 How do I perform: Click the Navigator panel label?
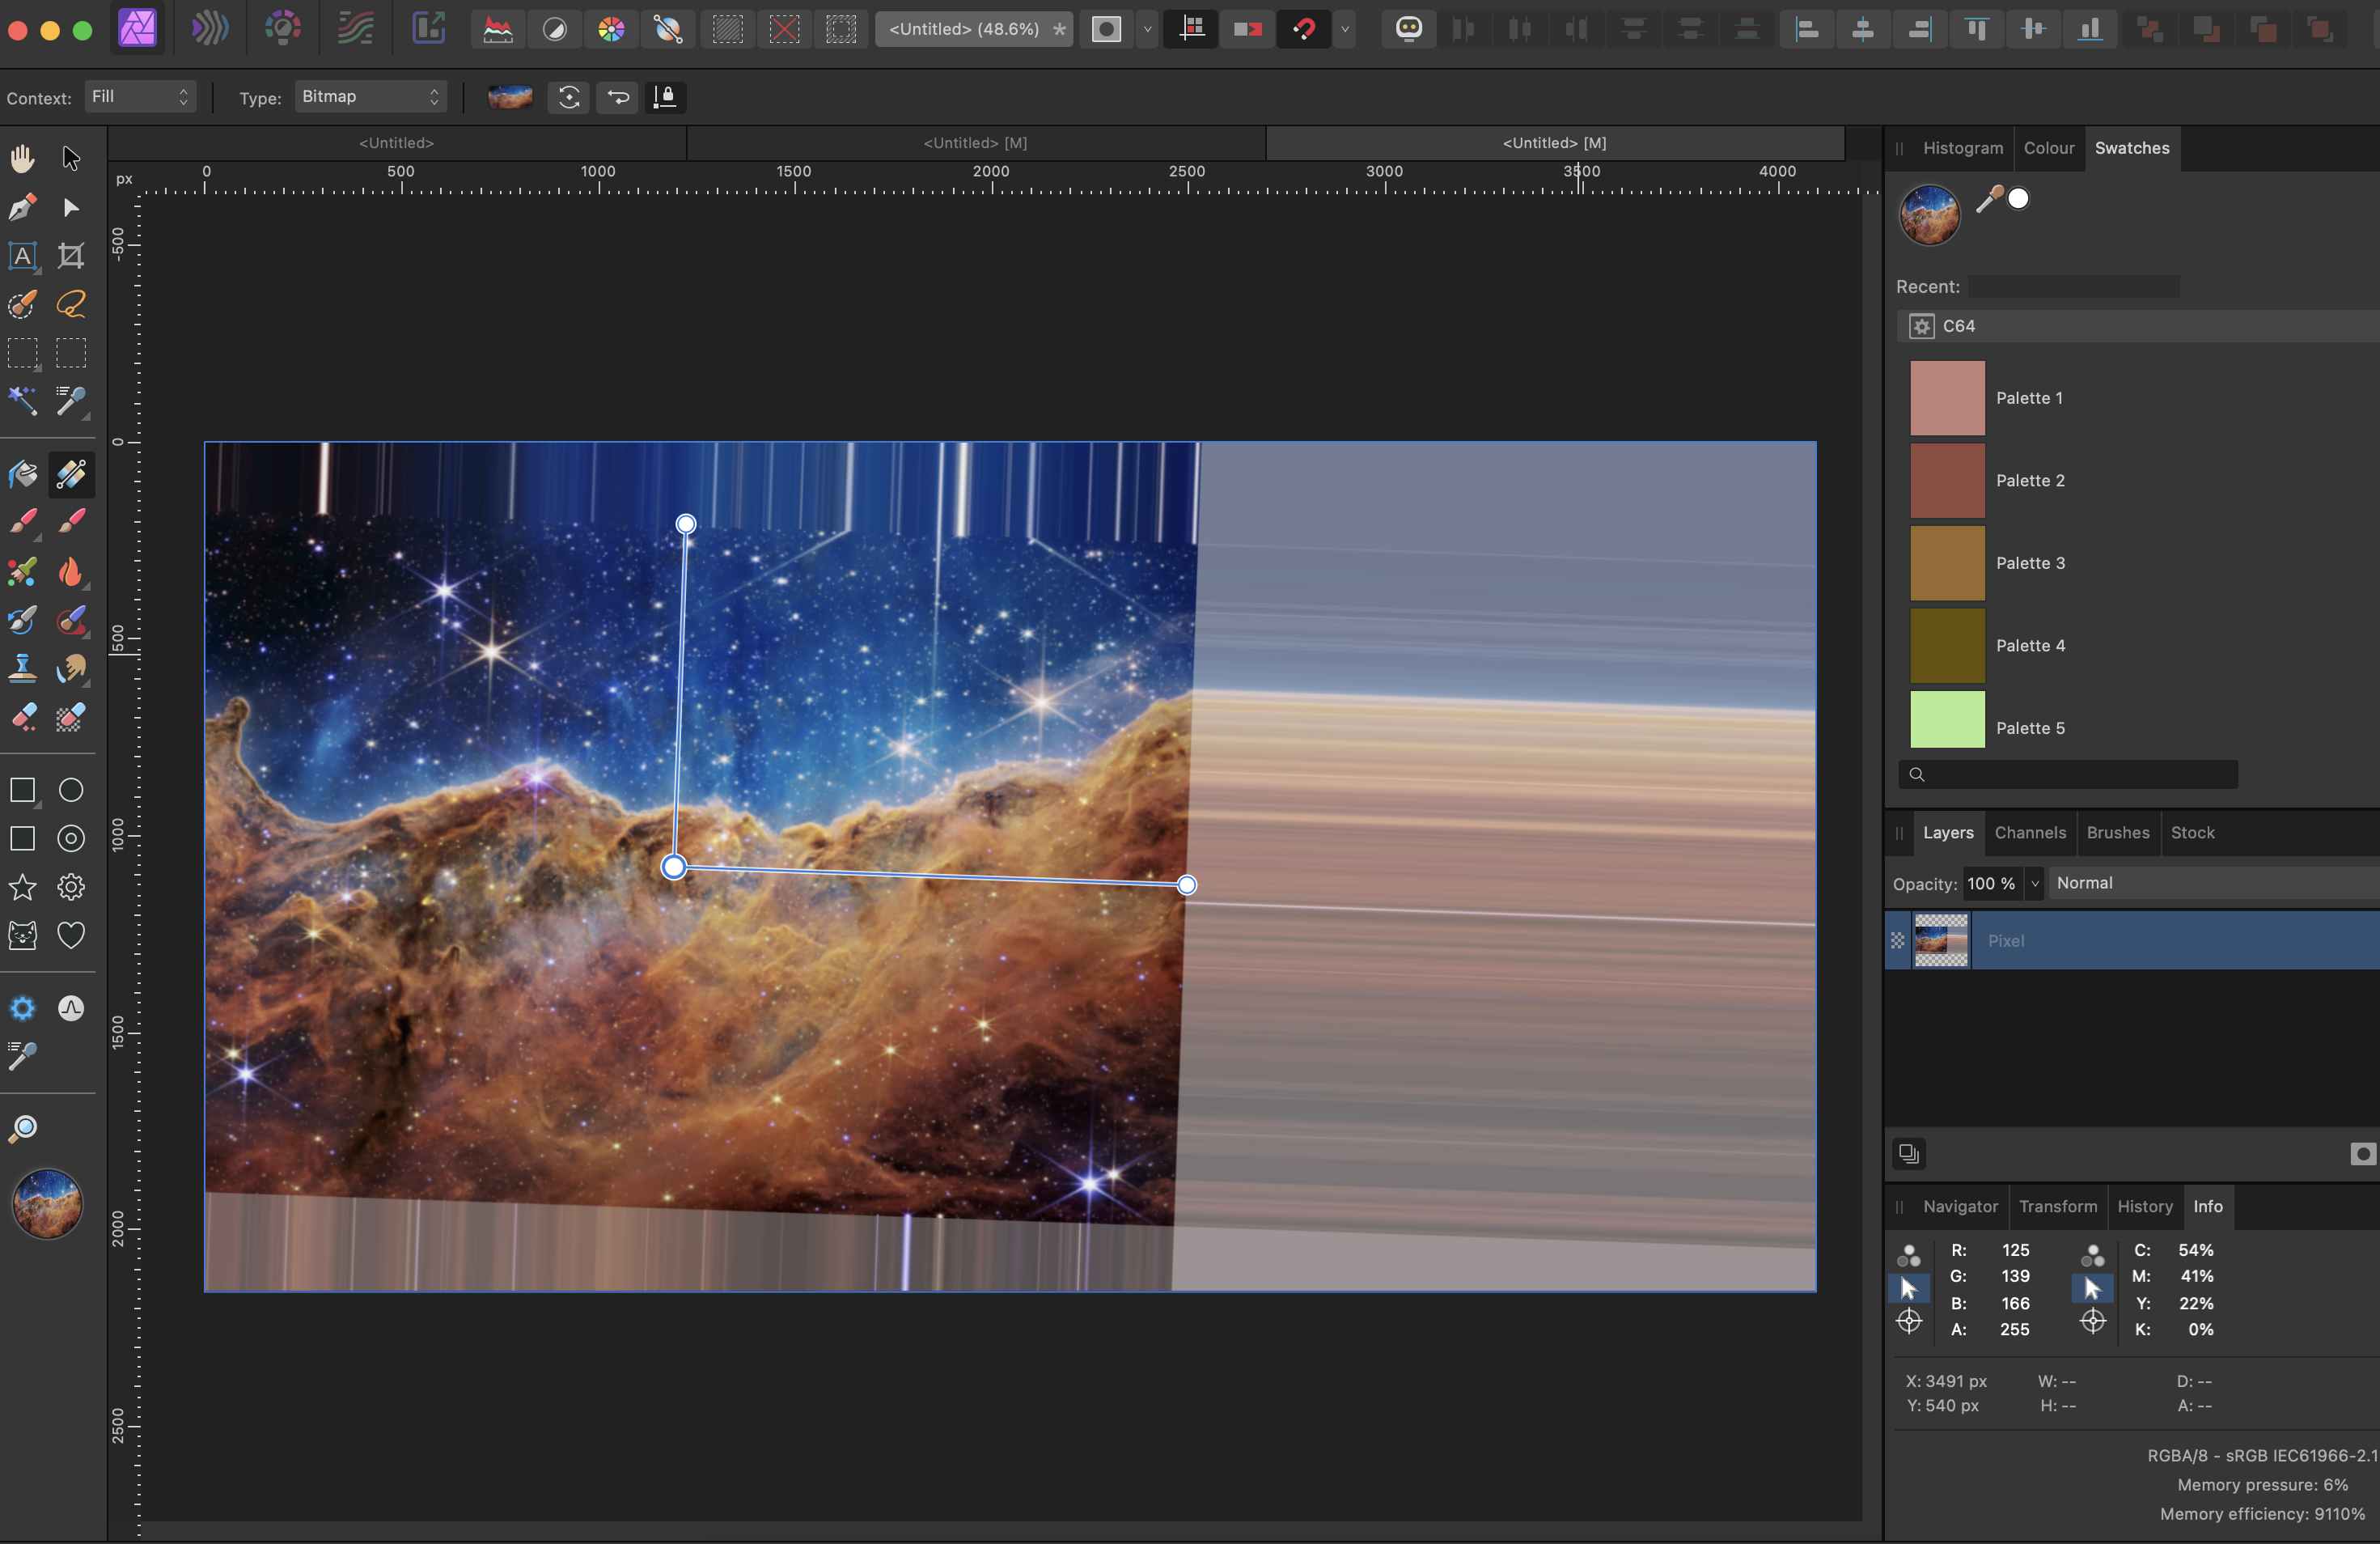(x=1959, y=1207)
